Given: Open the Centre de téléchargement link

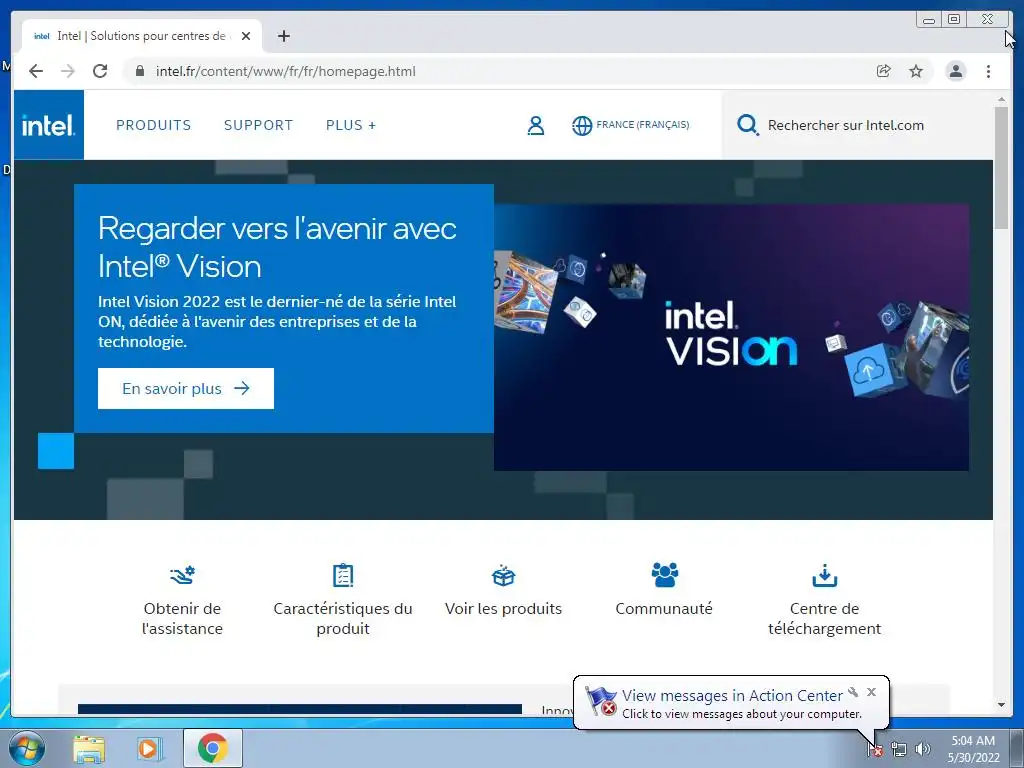Looking at the screenshot, I should 825,618.
